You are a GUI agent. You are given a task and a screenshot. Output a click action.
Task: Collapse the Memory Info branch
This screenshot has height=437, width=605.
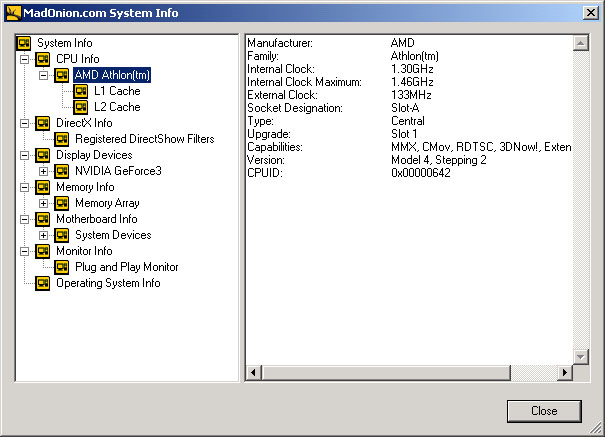point(24,187)
